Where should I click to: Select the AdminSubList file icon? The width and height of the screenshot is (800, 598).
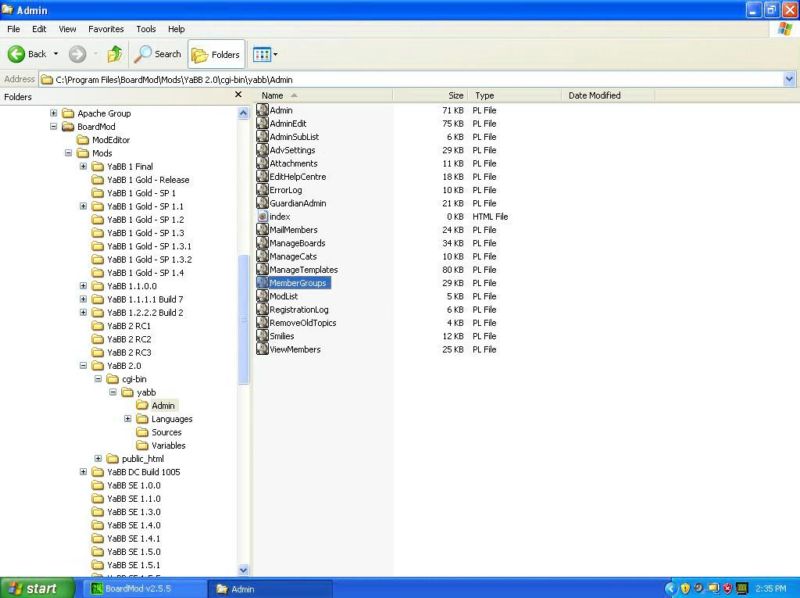[x=262, y=136]
